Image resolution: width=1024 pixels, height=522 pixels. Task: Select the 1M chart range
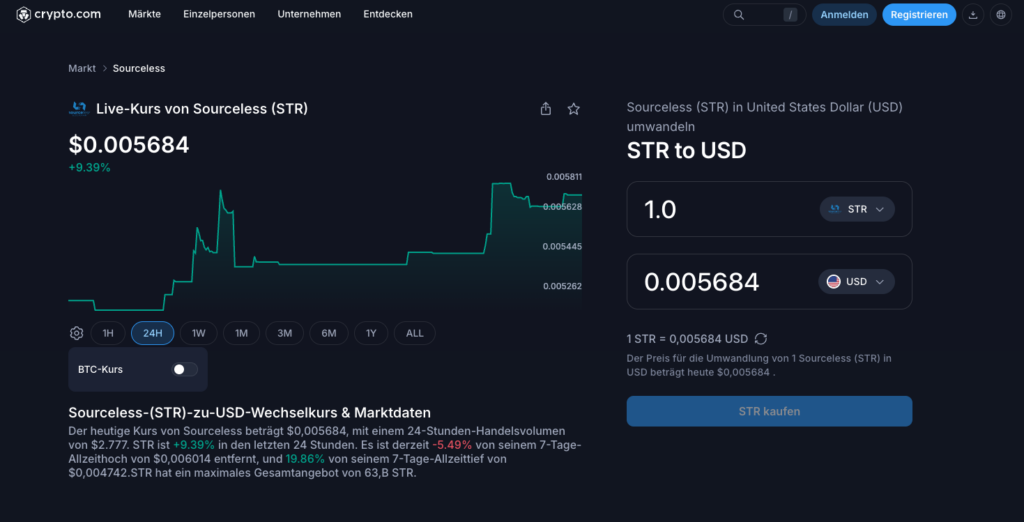tap(242, 333)
